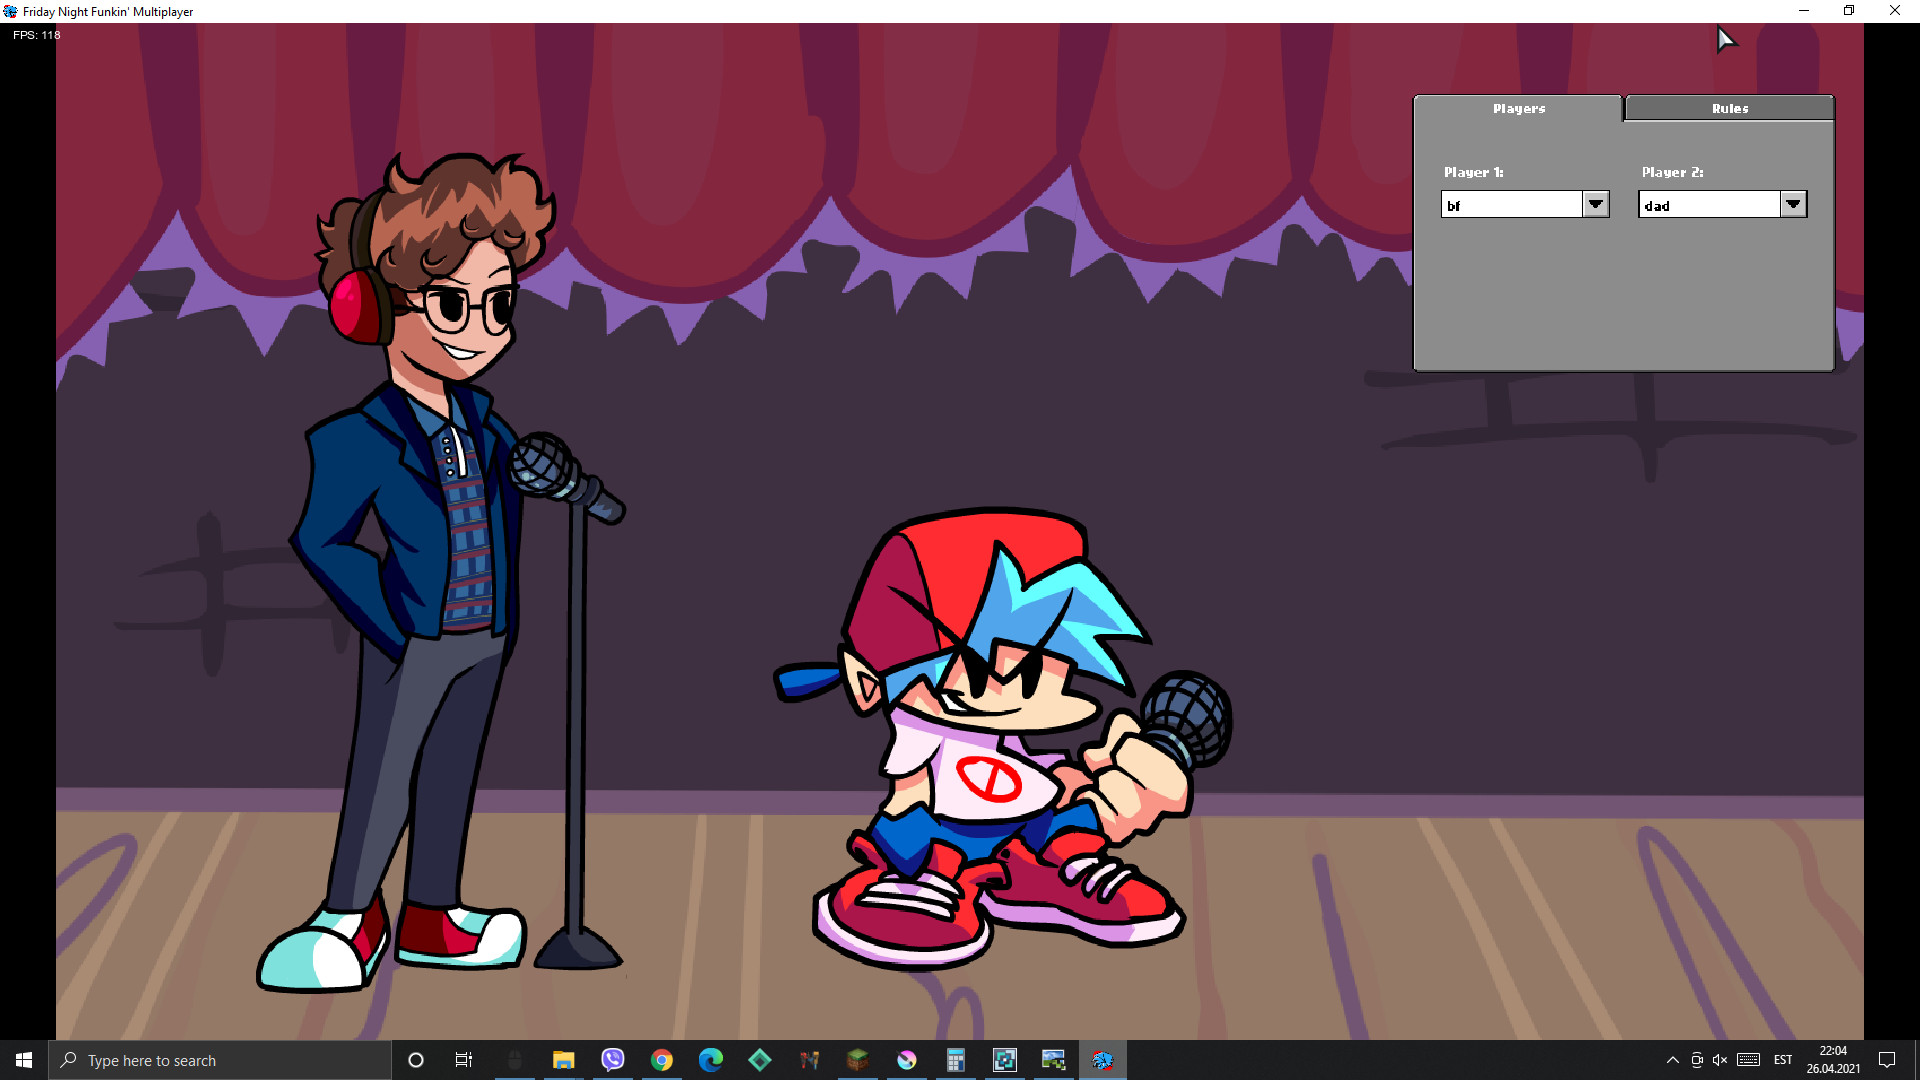Click the EST input language indicator
This screenshot has height=1080, width=1920.
pyautogui.click(x=1783, y=1060)
